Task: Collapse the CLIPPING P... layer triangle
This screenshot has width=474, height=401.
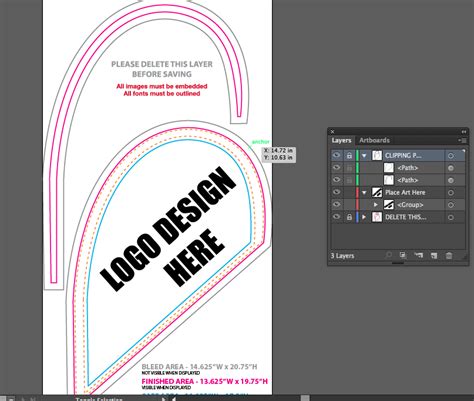Action: point(364,155)
